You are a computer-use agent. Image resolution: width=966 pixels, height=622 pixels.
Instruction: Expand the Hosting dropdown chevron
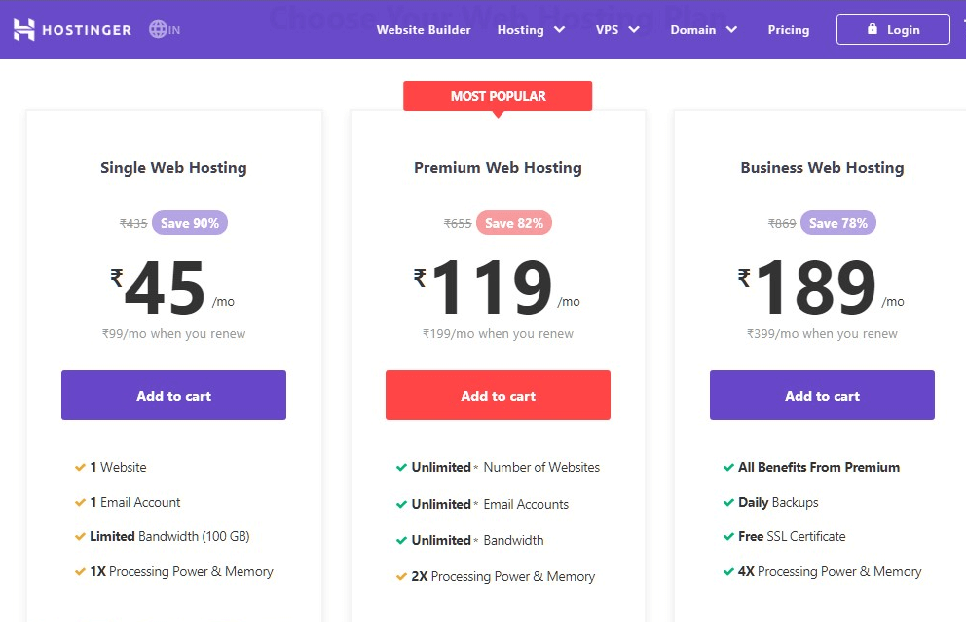[x=559, y=30]
